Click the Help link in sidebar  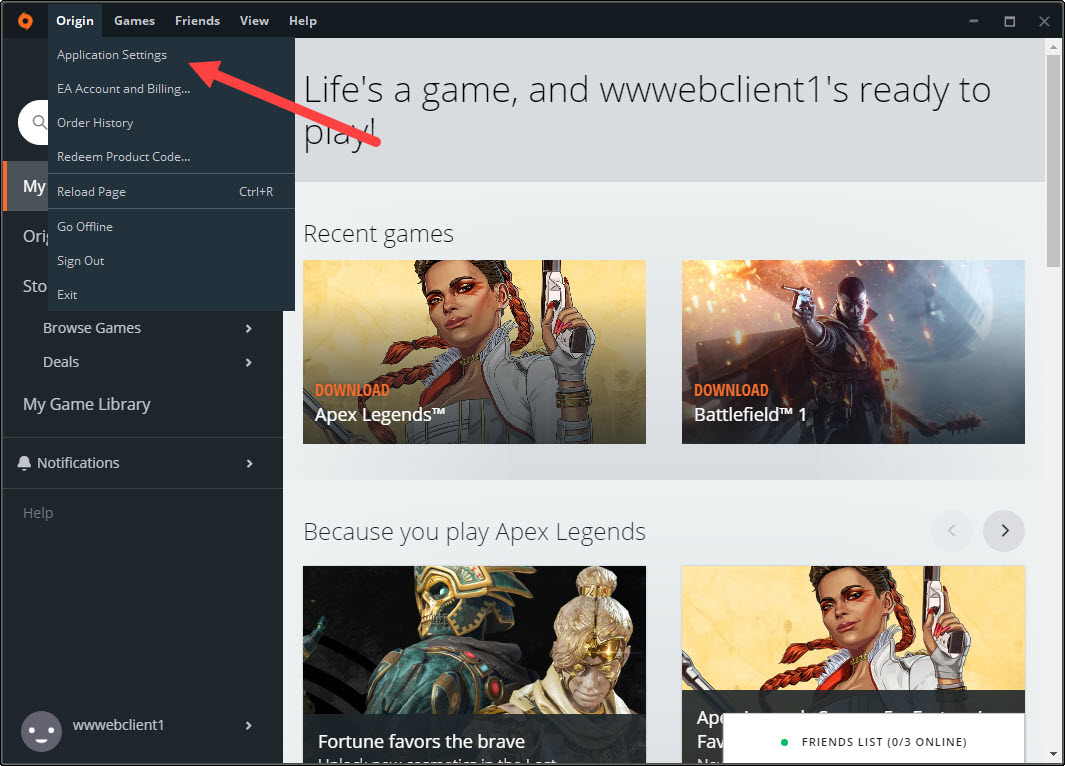coord(38,513)
